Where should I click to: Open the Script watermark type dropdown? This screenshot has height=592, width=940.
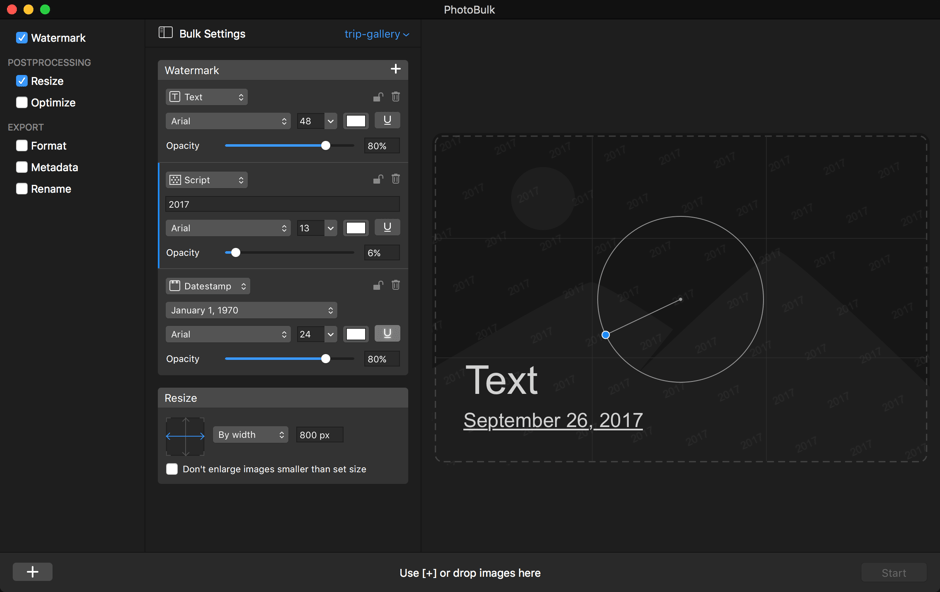[206, 180]
